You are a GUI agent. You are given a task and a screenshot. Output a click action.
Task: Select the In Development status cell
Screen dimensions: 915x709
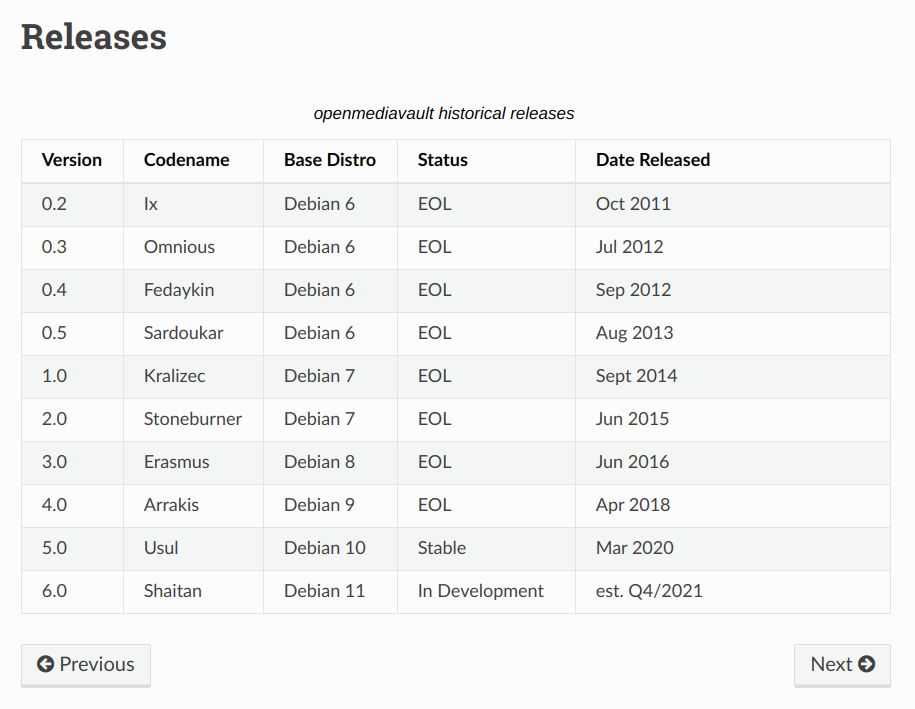click(481, 591)
